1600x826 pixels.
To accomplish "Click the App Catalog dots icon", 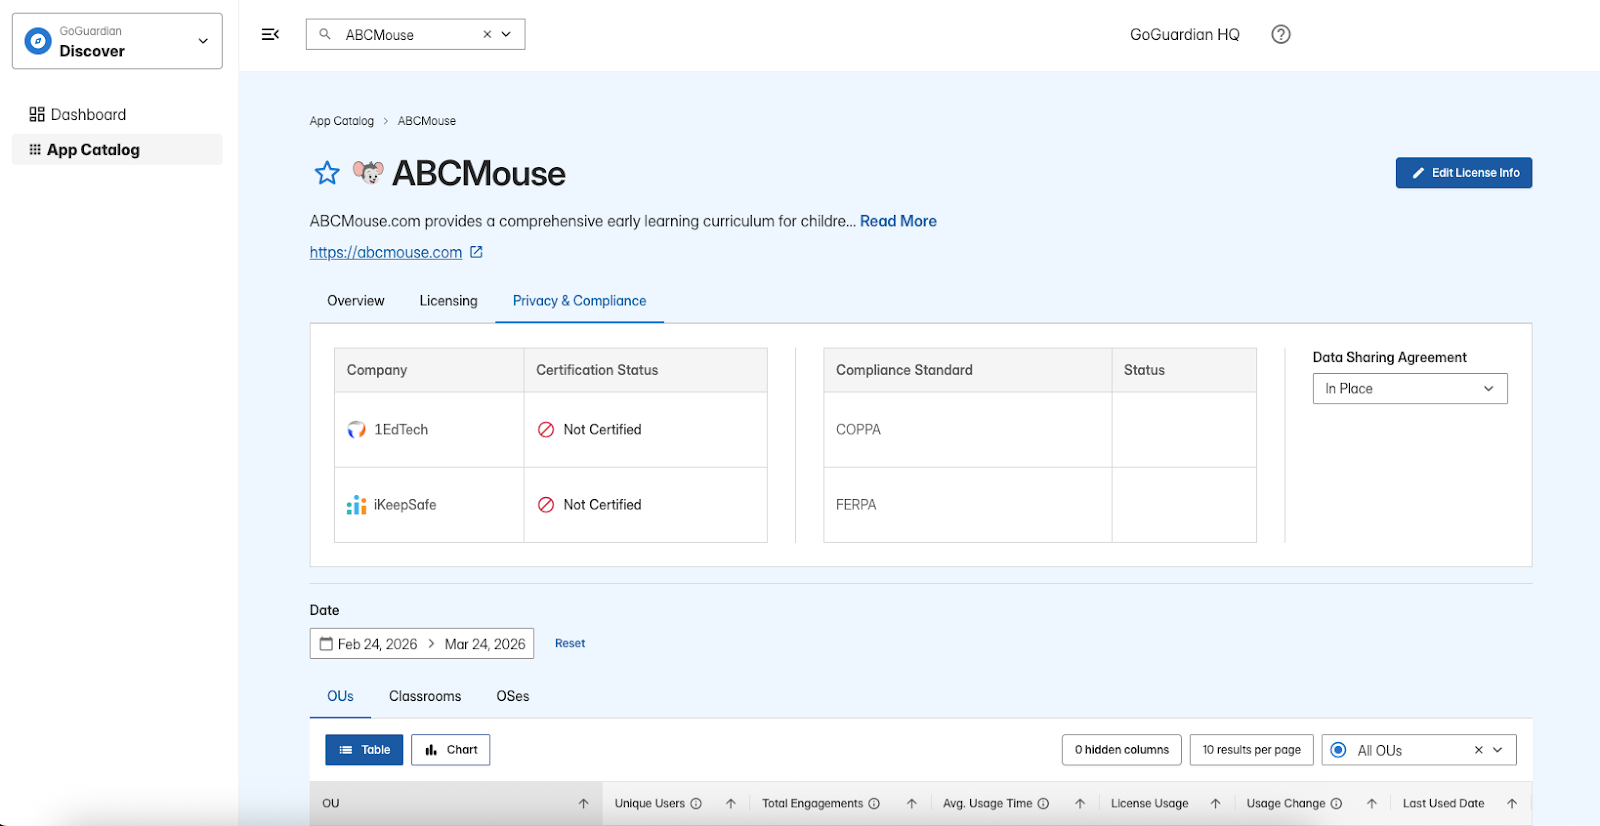I will 35,149.
